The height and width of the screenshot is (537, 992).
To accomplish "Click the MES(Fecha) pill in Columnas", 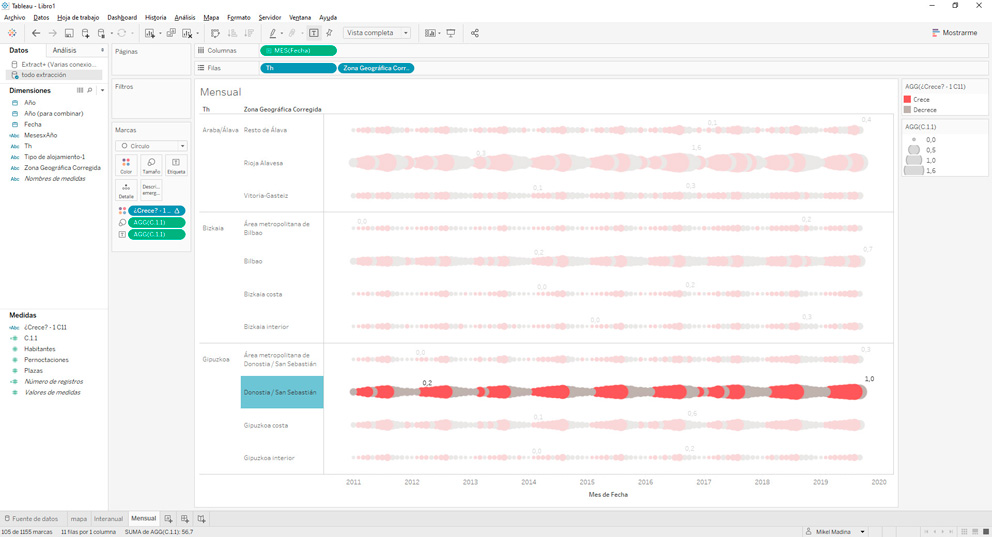I will (x=298, y=50).
